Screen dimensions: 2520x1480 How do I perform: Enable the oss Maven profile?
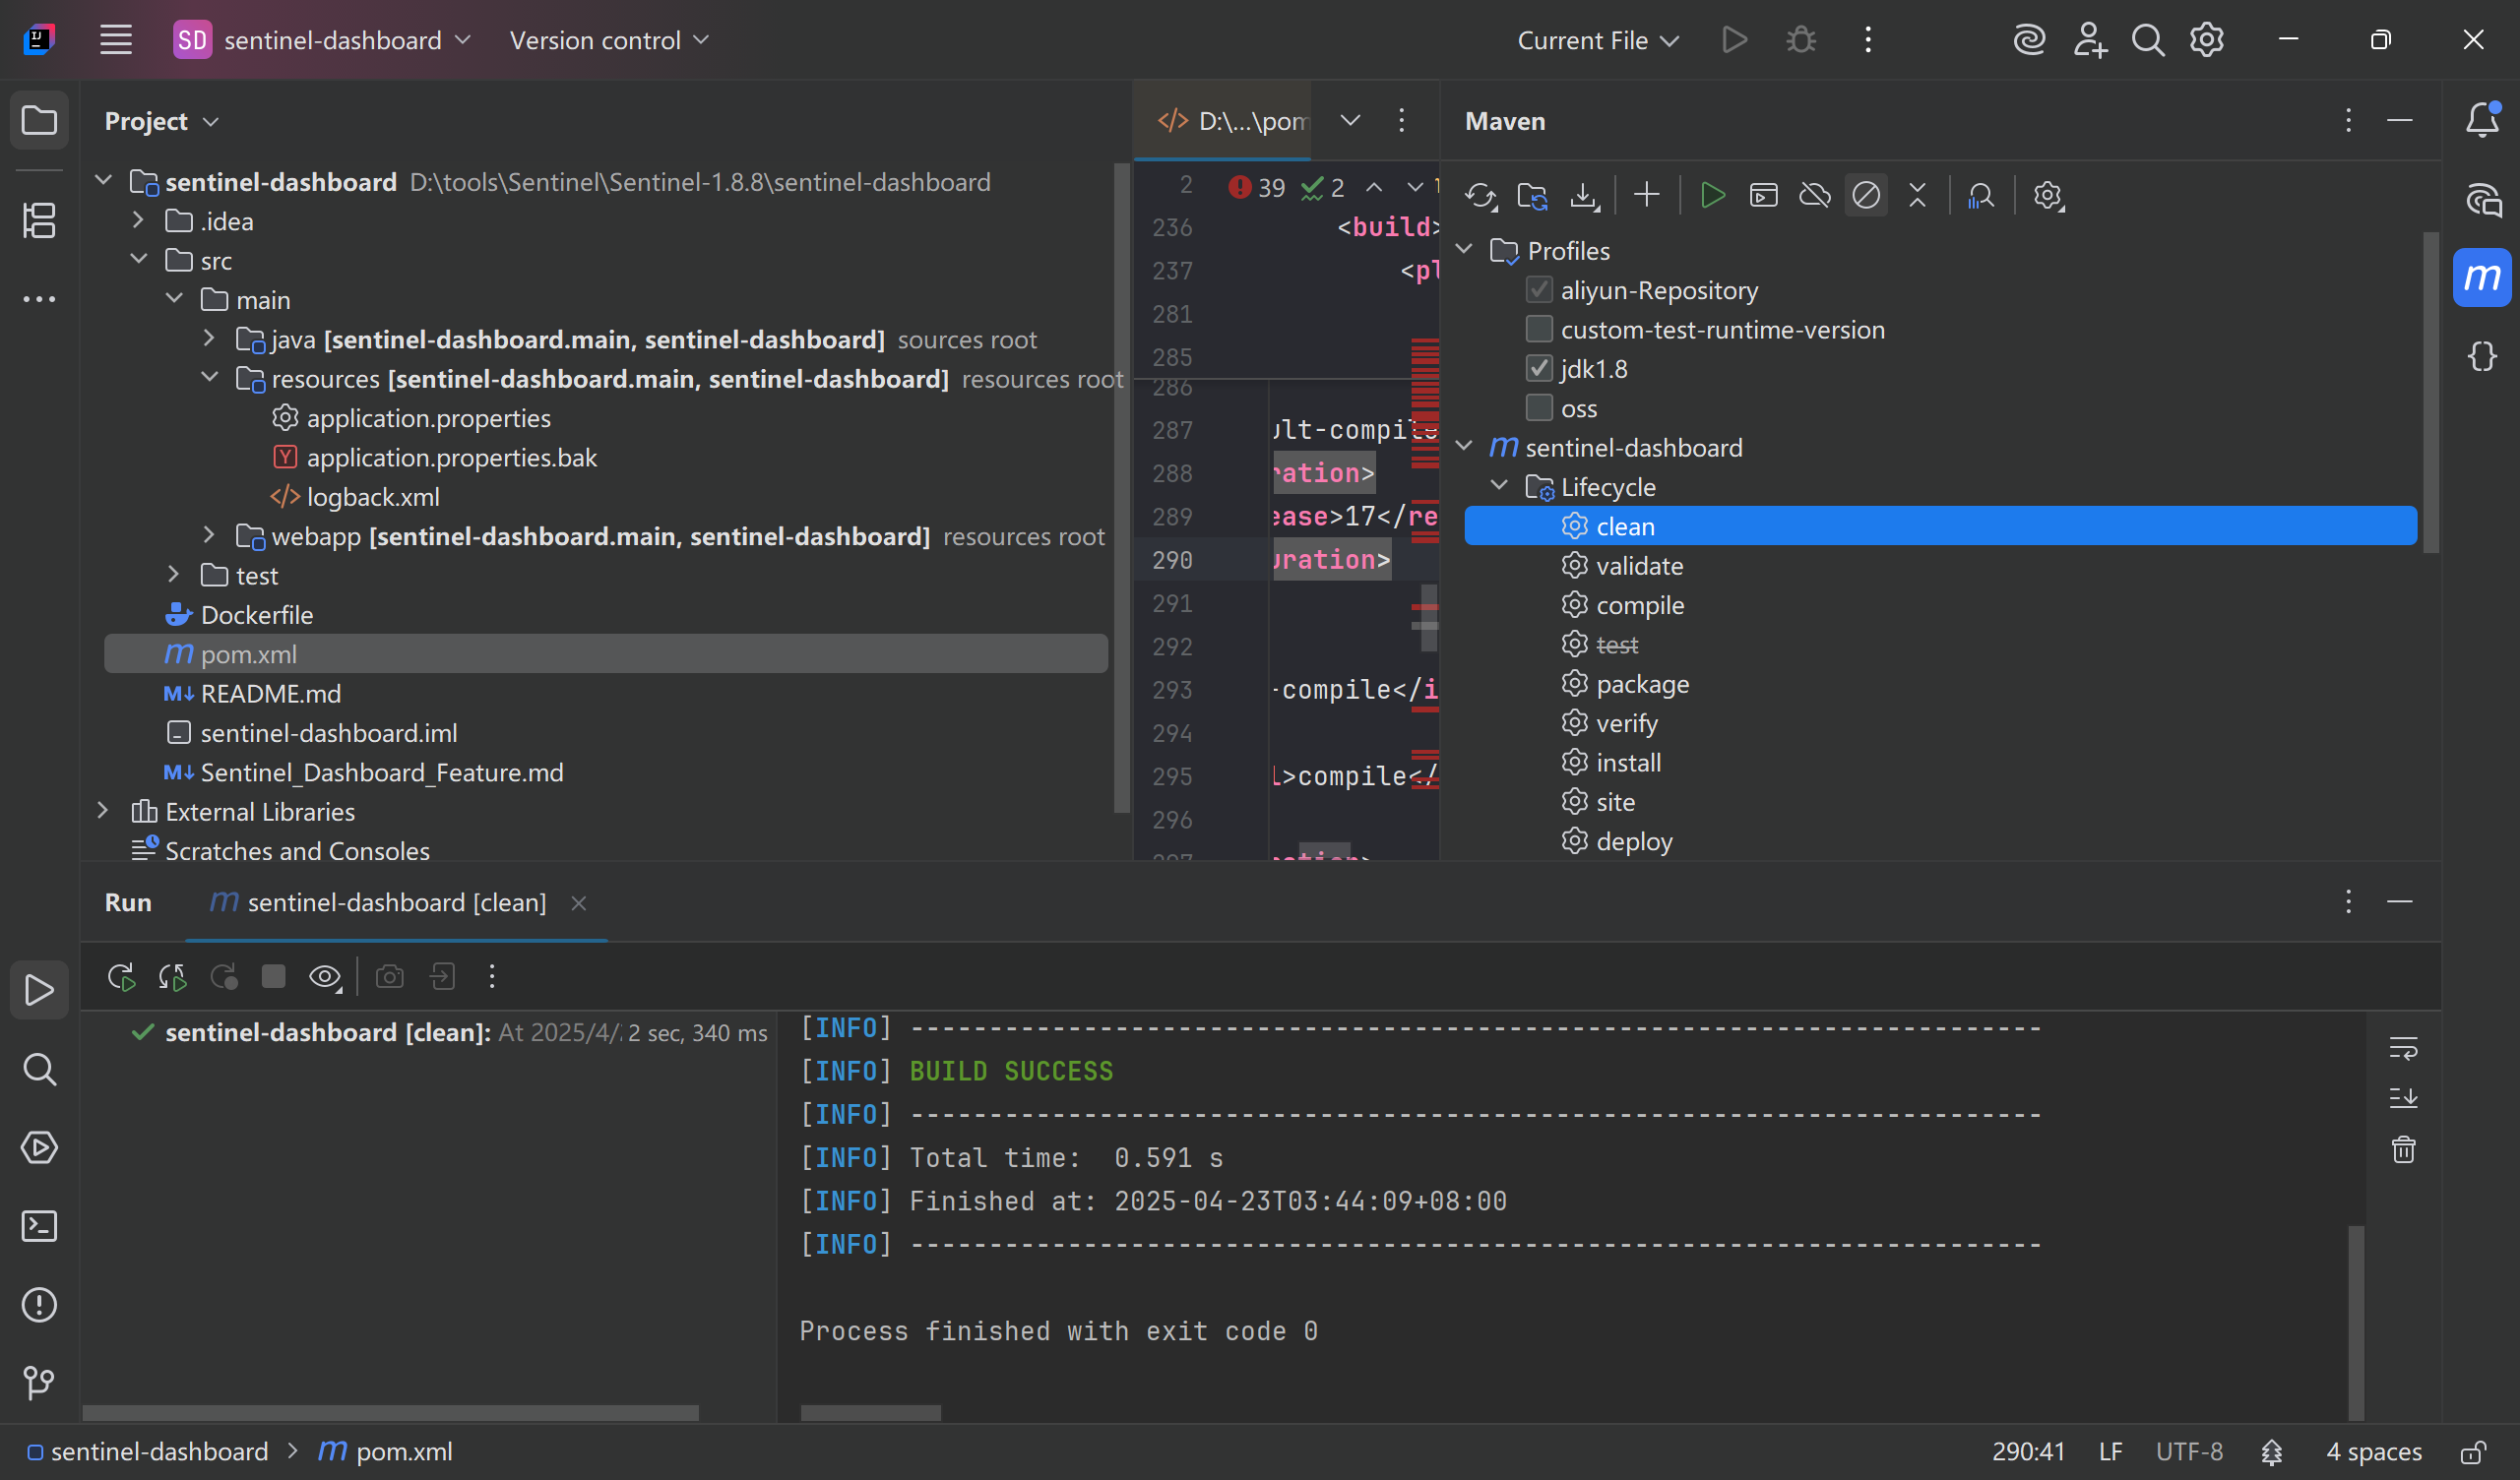coord(1539,408)
